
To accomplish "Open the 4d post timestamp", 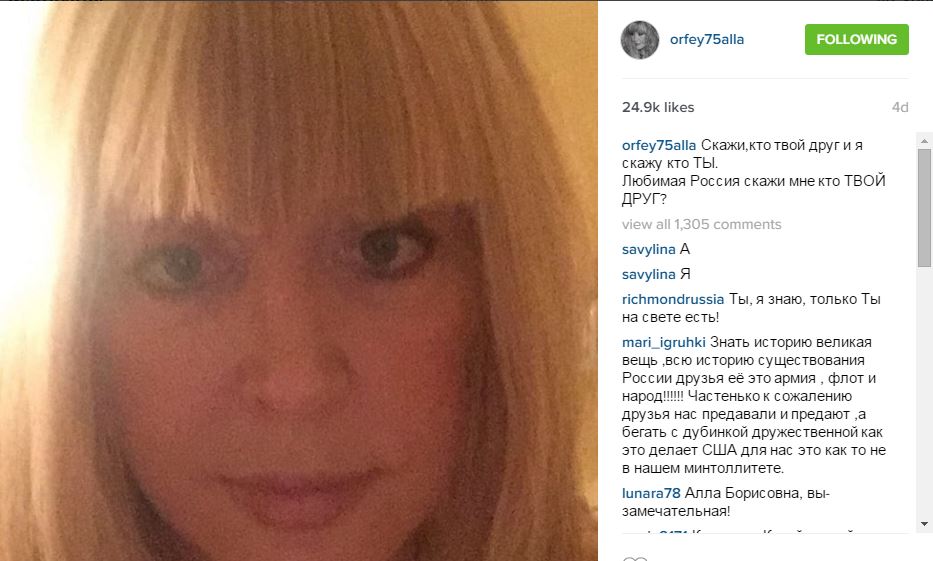I will 900,107.
